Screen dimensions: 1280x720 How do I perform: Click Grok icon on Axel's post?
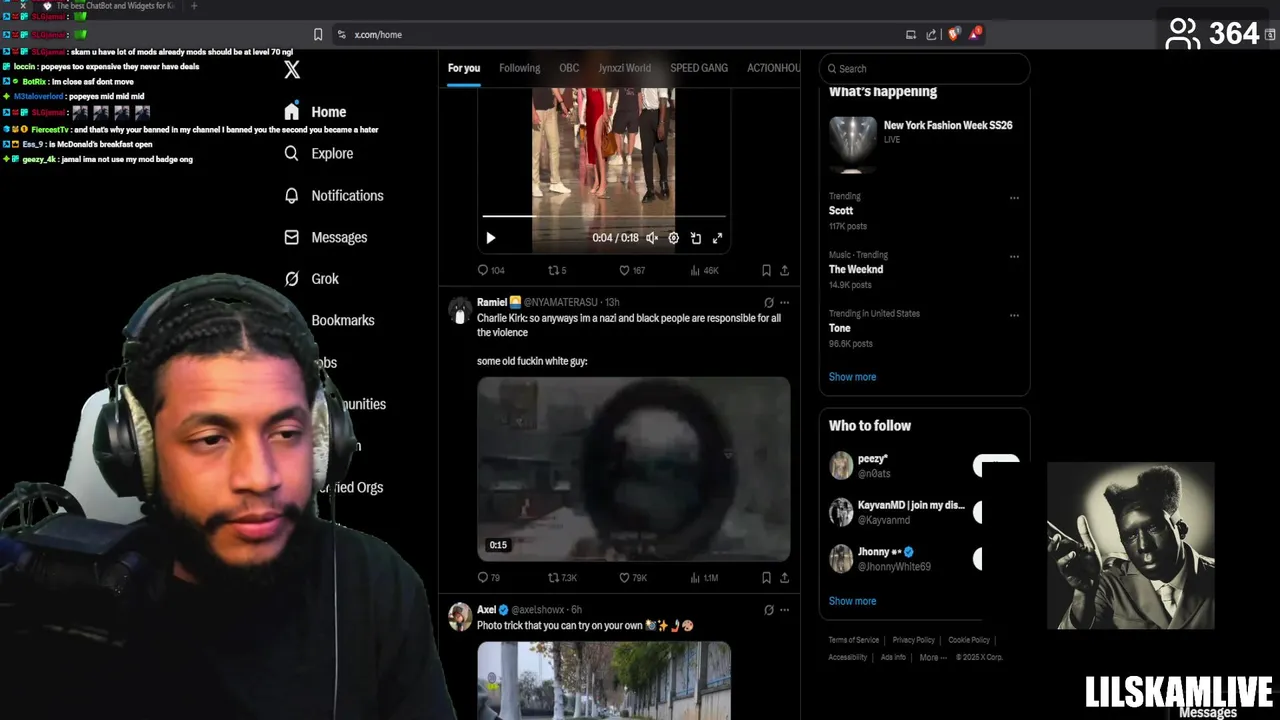(x=768, y=609)
